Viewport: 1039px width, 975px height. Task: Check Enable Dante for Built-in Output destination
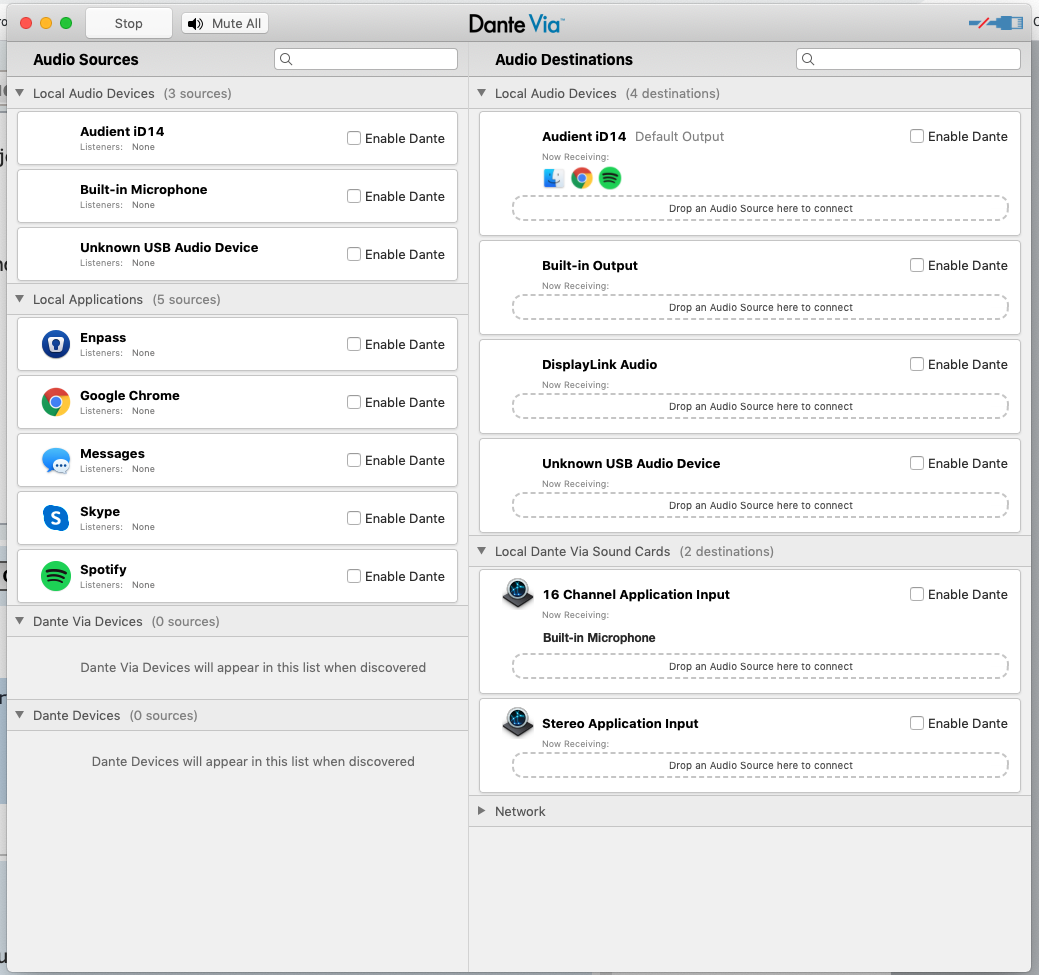tap(917, 265)
